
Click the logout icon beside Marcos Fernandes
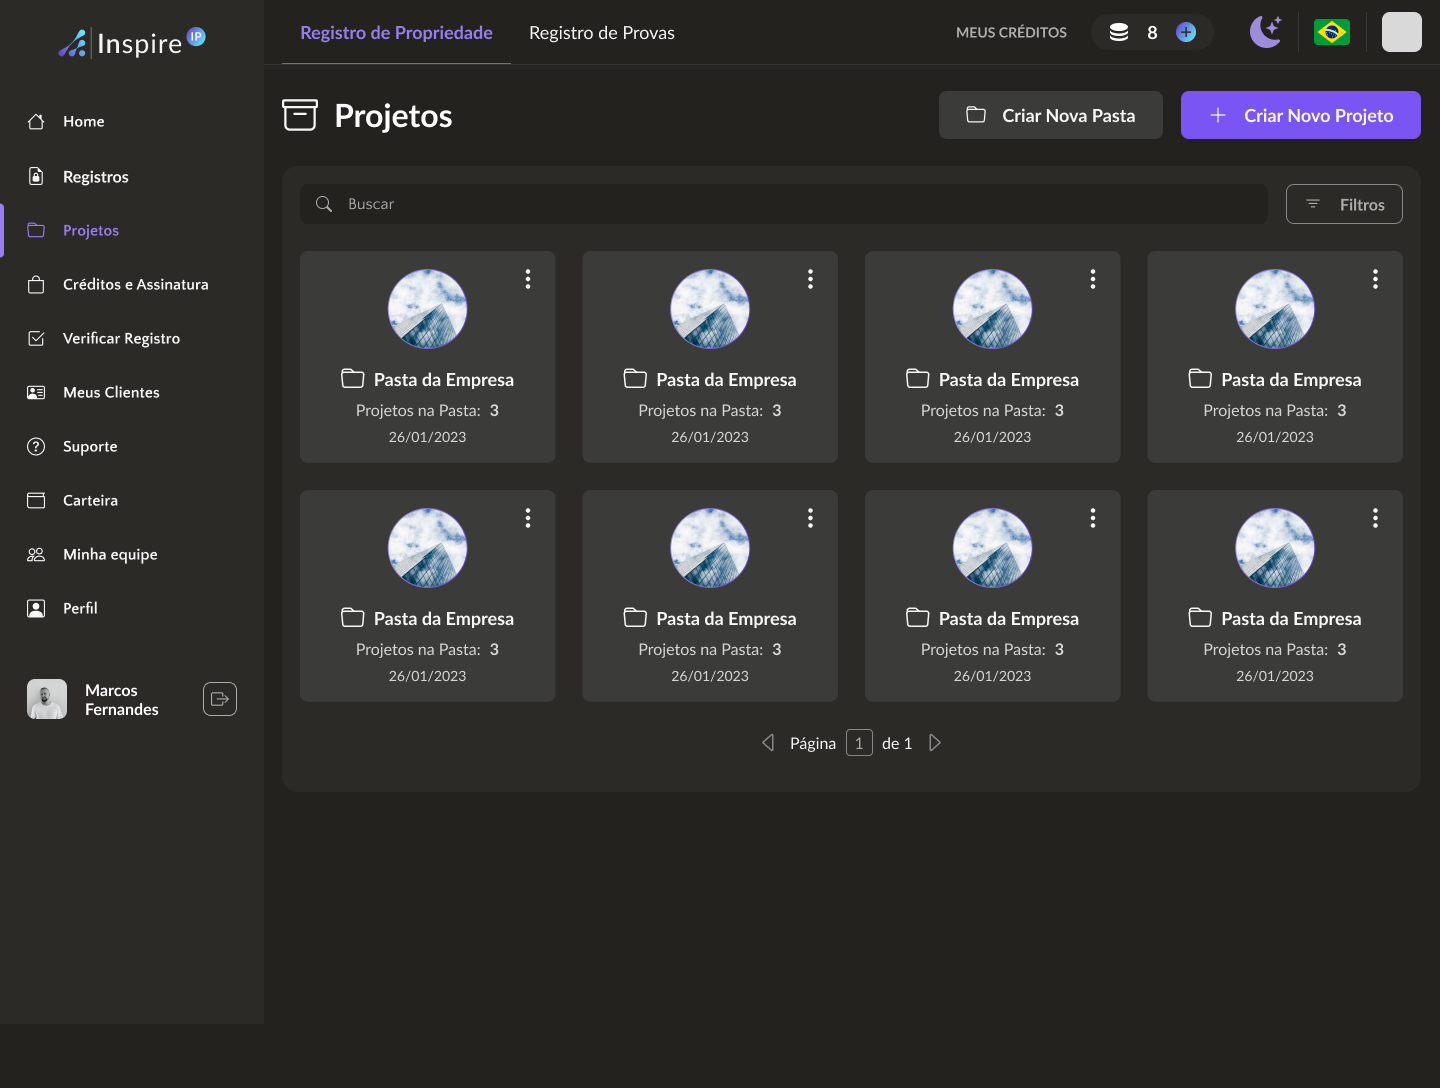click(220, 699)
